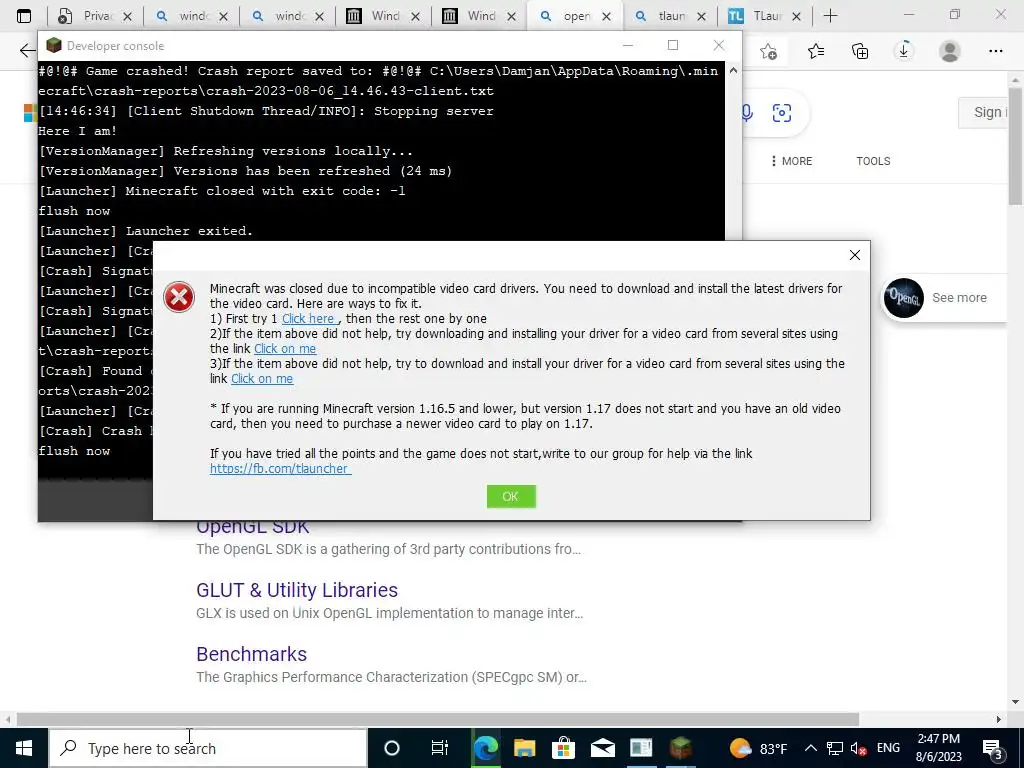Open a new browser tab with plus
This screenshot has width=1024, height=768.
click(830, 16)
